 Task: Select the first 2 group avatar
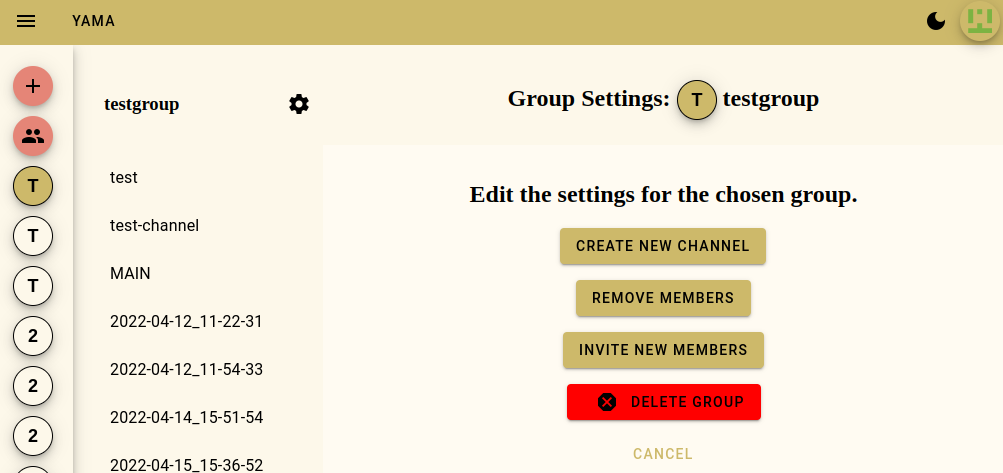point(33,336)
